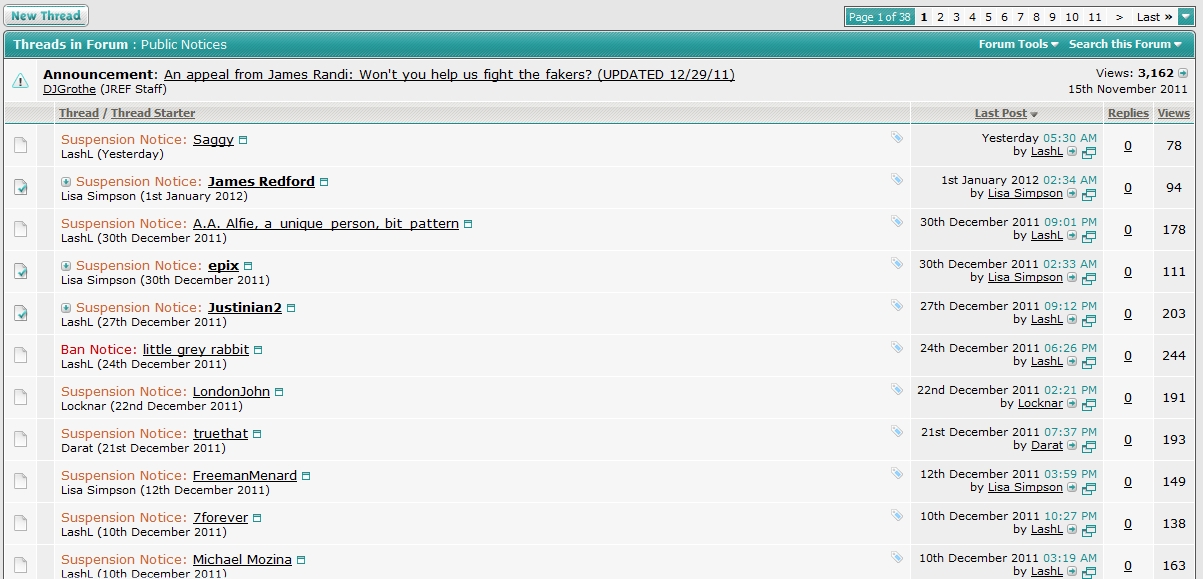
Task: Sort by the Last Post column header
Action: tap(1000, 113)
